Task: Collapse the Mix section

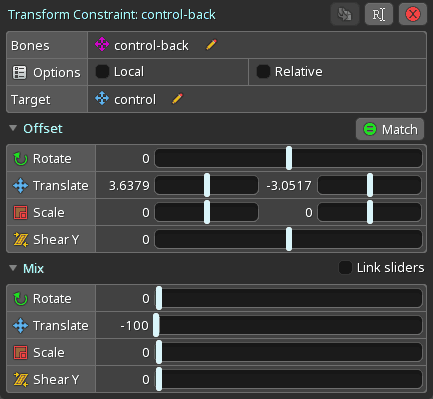Action: (13, 268)
